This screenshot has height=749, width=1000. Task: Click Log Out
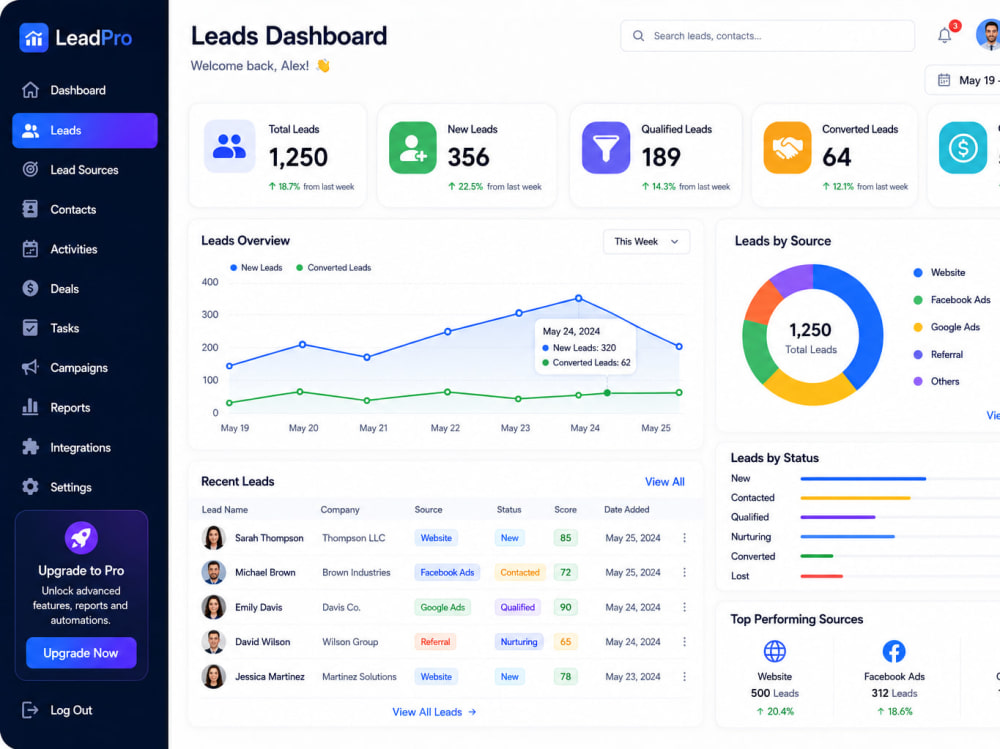click(x=57, y=710)
